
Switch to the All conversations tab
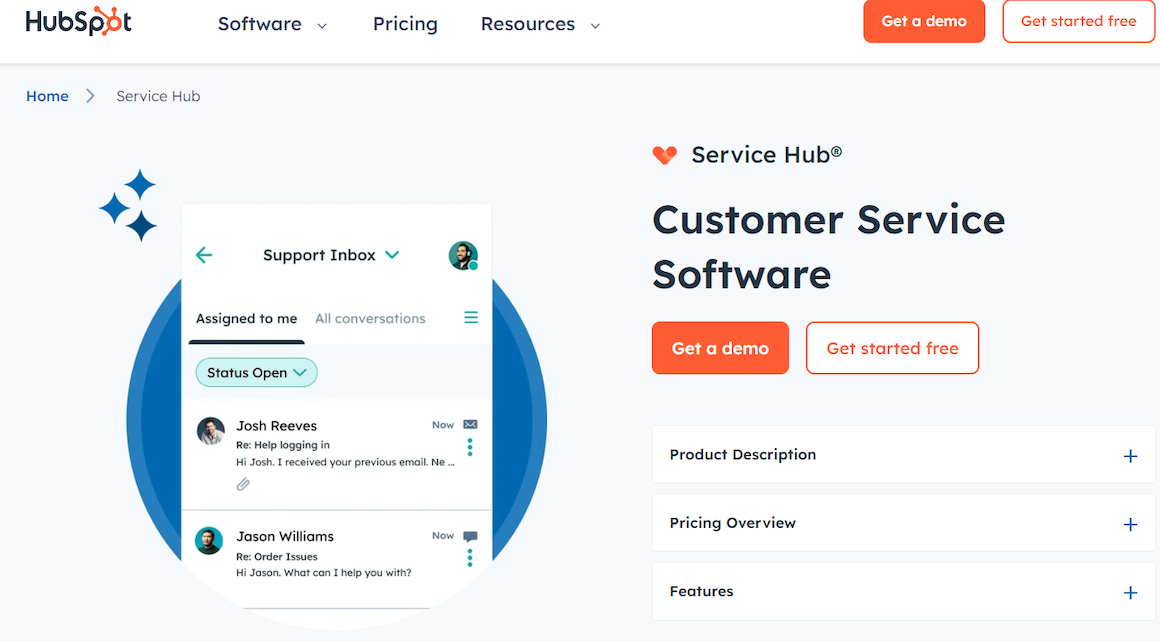click(370, 318)
